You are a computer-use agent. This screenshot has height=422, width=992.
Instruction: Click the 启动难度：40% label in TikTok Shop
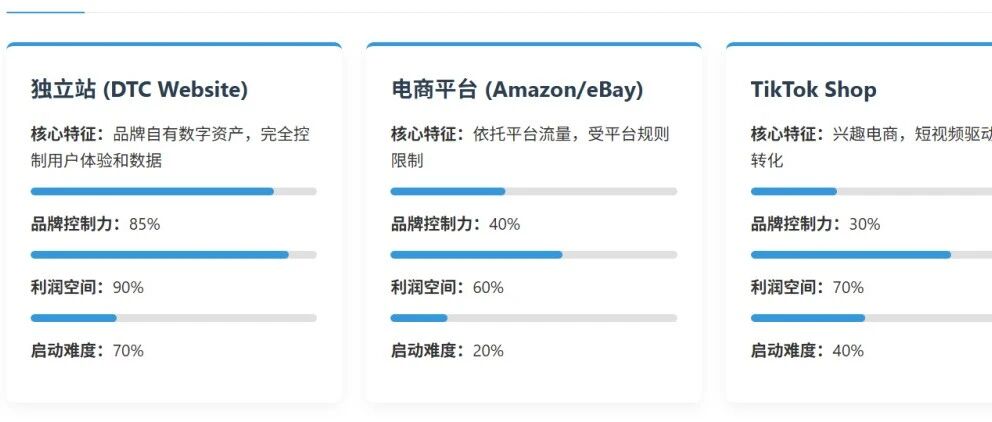pyautogui.click(x=807, y=351)
